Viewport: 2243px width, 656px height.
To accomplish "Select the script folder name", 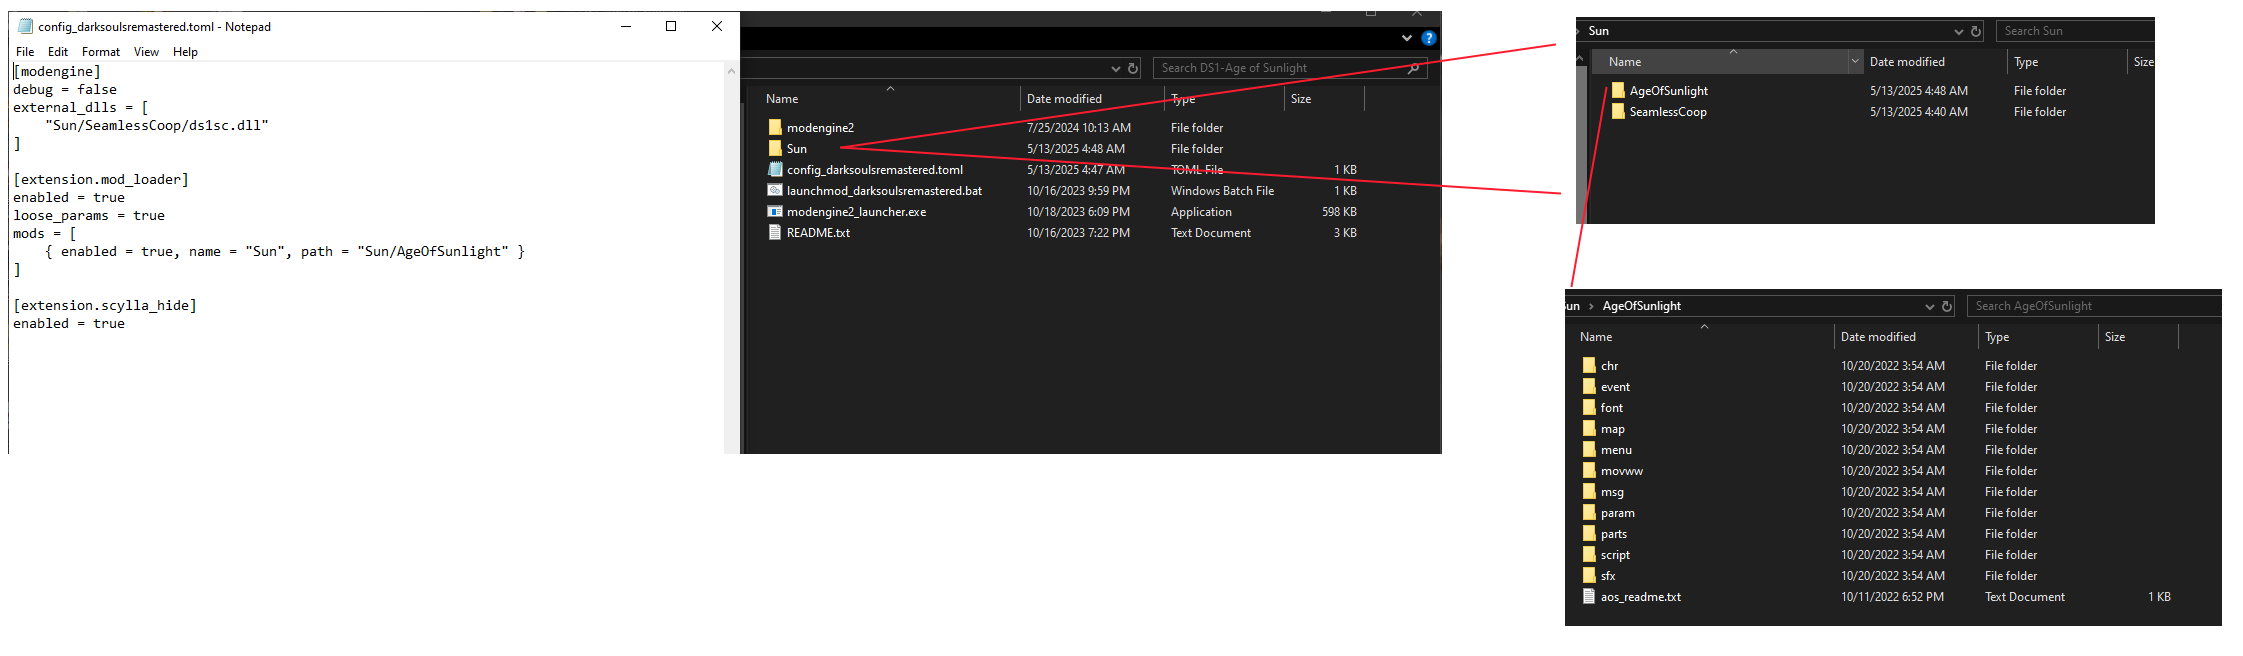I will coord(1615,555).
